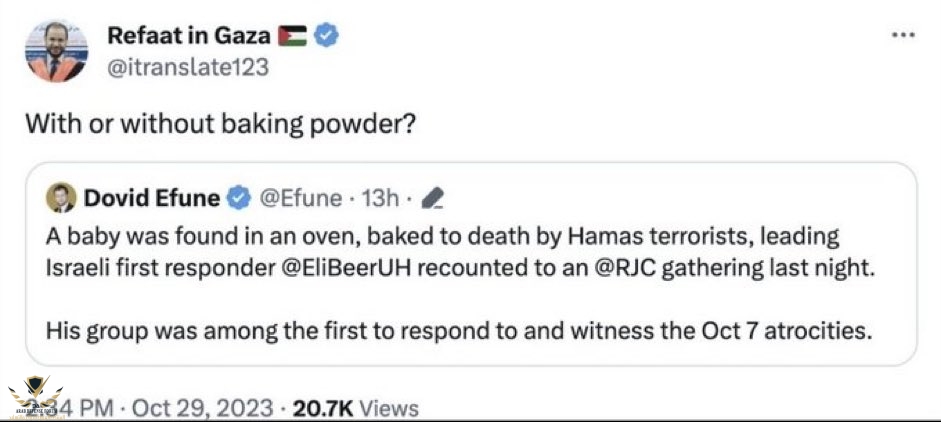Click the blue verified badge beside Refaat in Gaza
Viewport: 941px width, 422px height.
coord(327,36)
